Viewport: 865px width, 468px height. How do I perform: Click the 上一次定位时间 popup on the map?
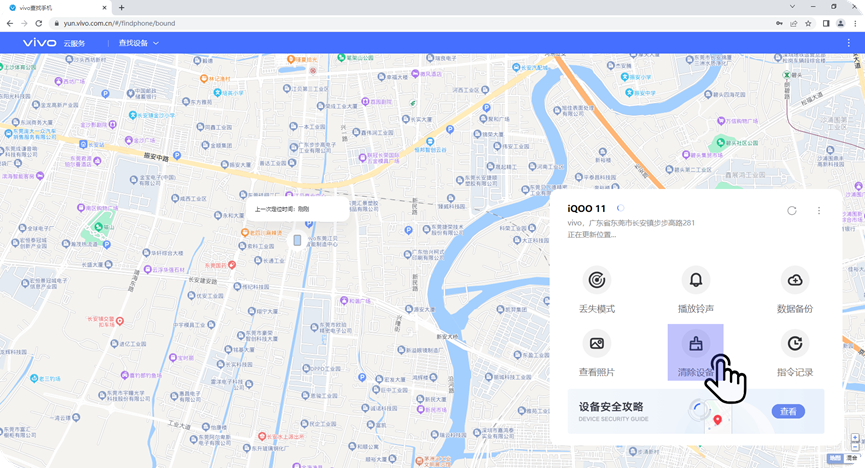(x=297, y=209)
